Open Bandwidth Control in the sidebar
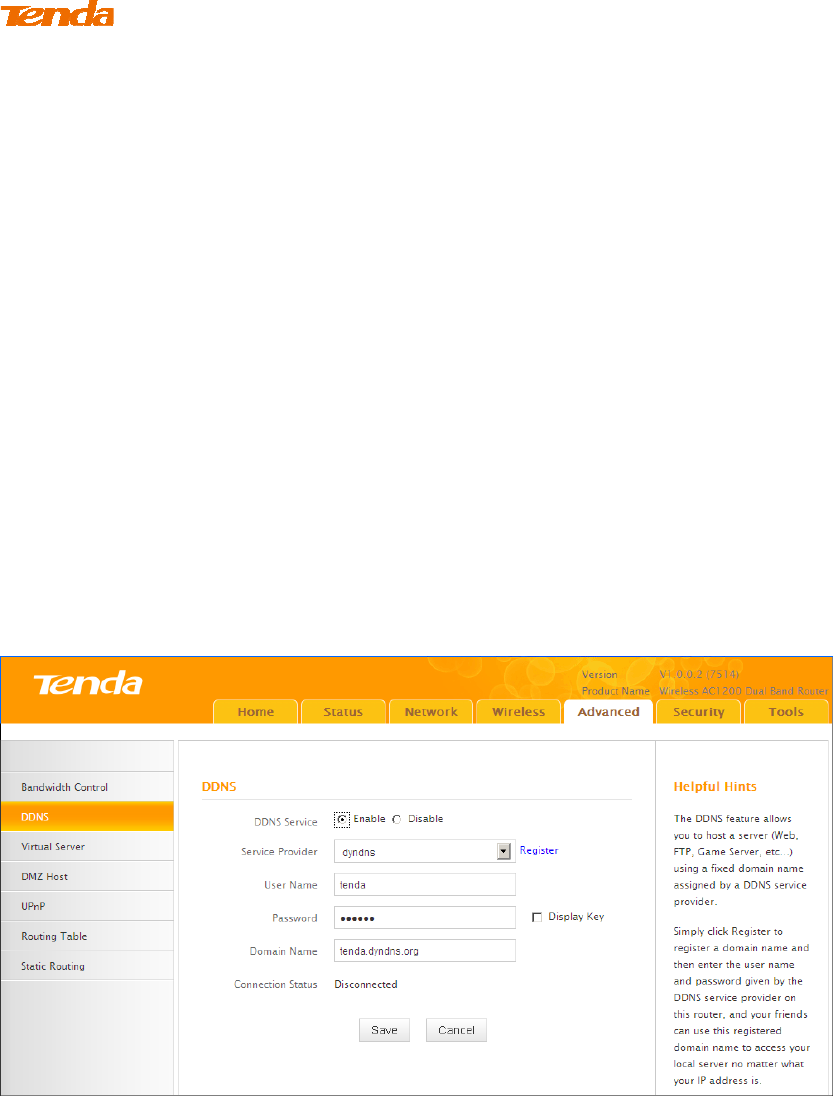This screenshot has width=833, height=1096. tap(87, 787)
